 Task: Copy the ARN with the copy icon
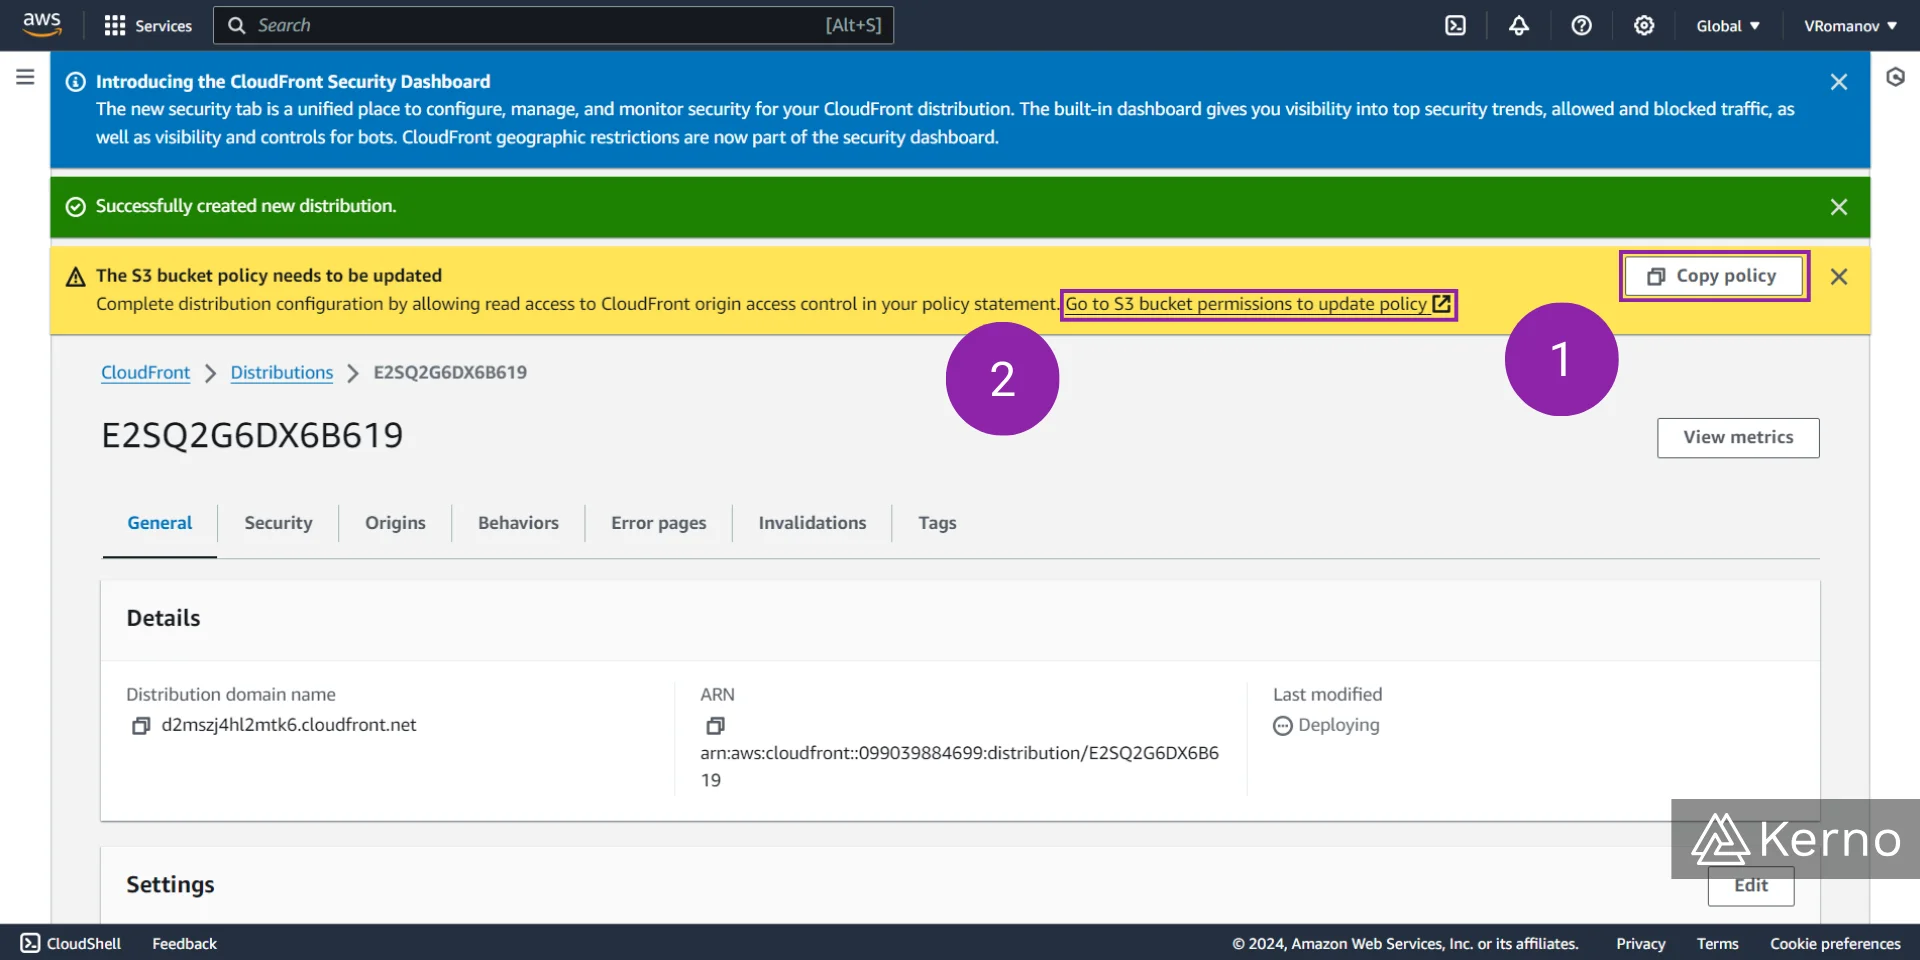tap(715, 726)
